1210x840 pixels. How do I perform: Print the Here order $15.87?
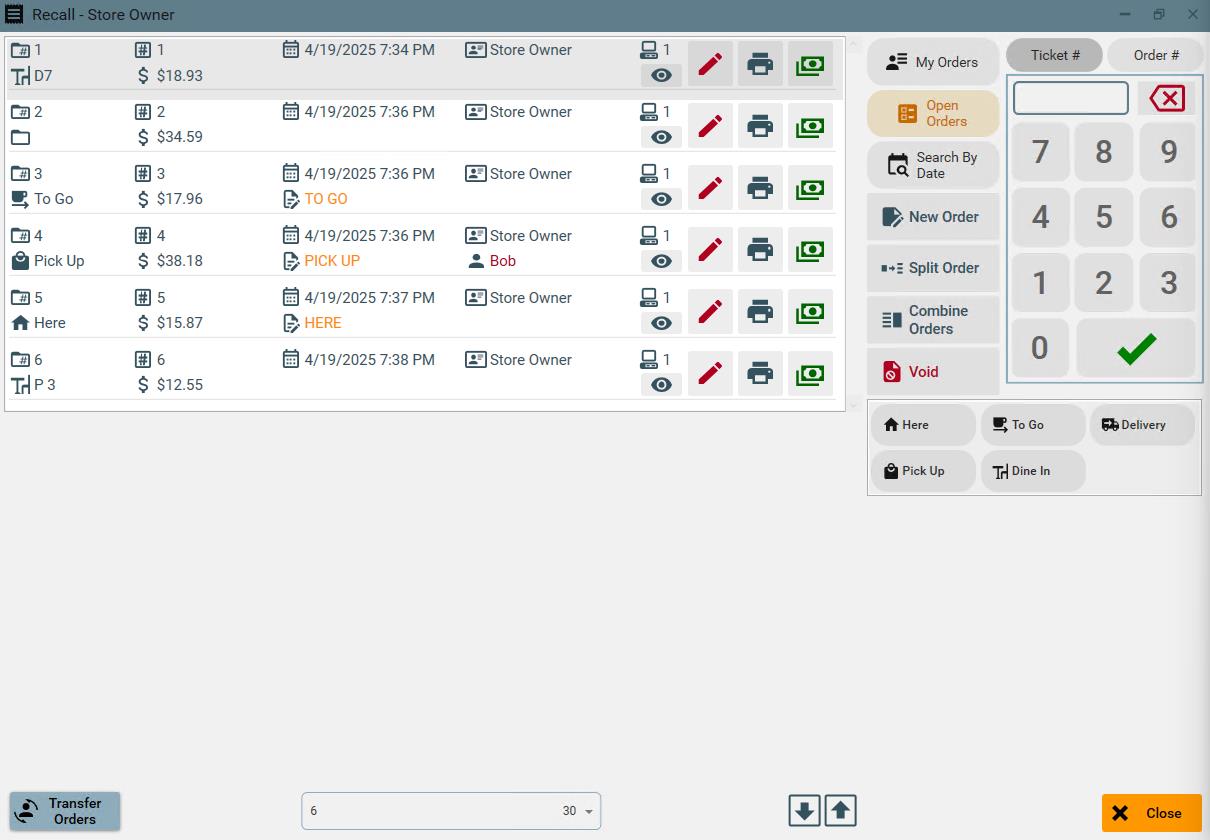760,312
